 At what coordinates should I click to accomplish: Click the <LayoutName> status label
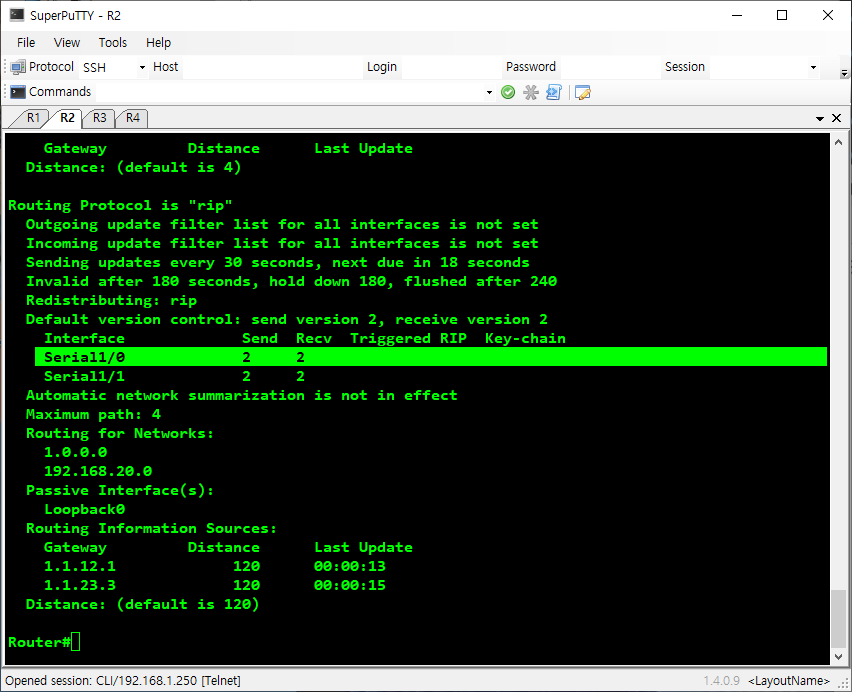[788, 681]
